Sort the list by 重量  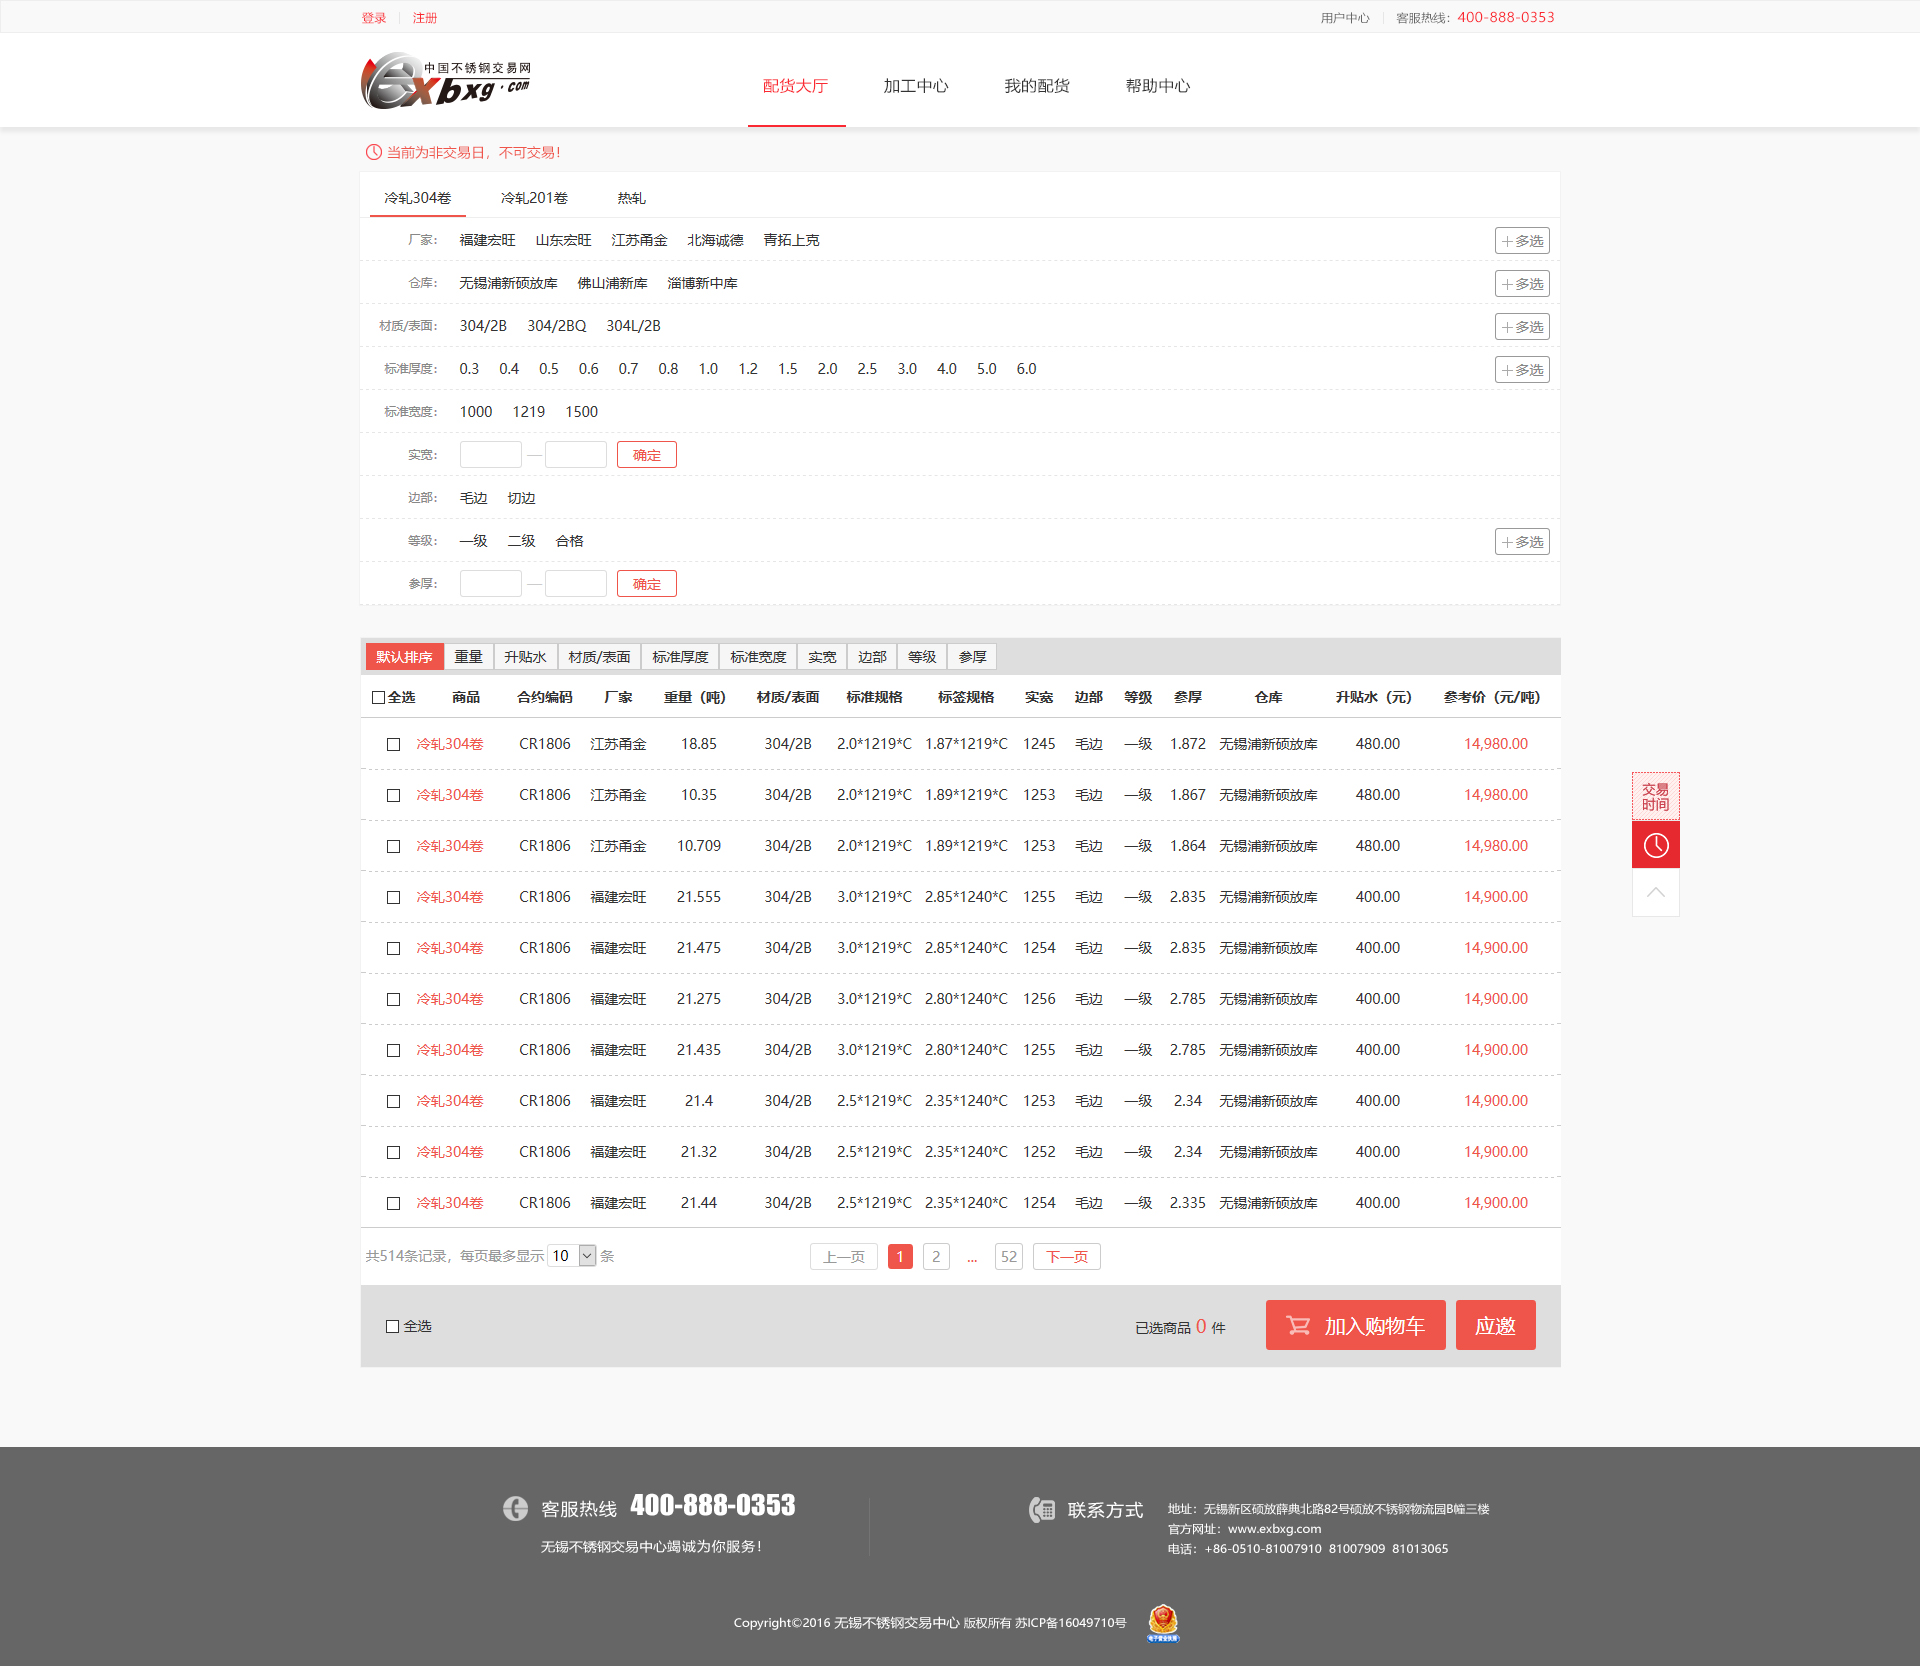(x=468, y=657)
